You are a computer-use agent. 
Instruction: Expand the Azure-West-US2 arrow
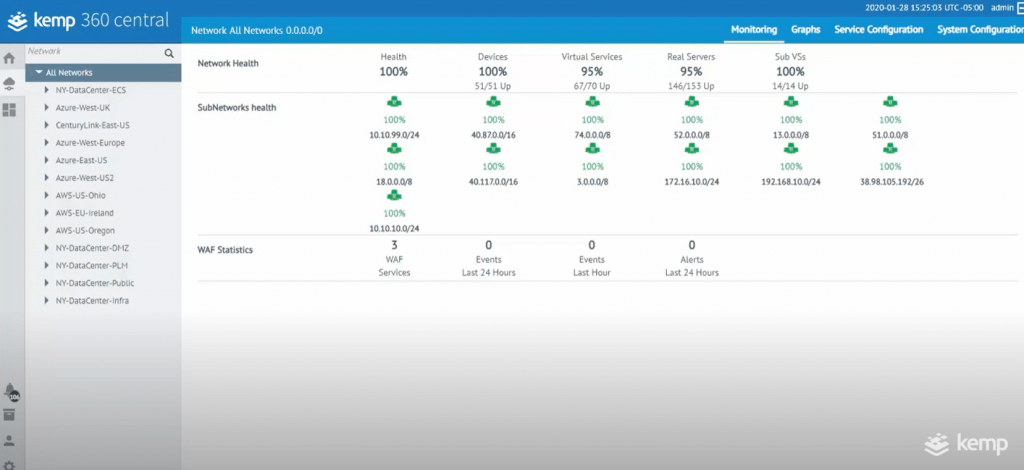(x=46, y=178)
